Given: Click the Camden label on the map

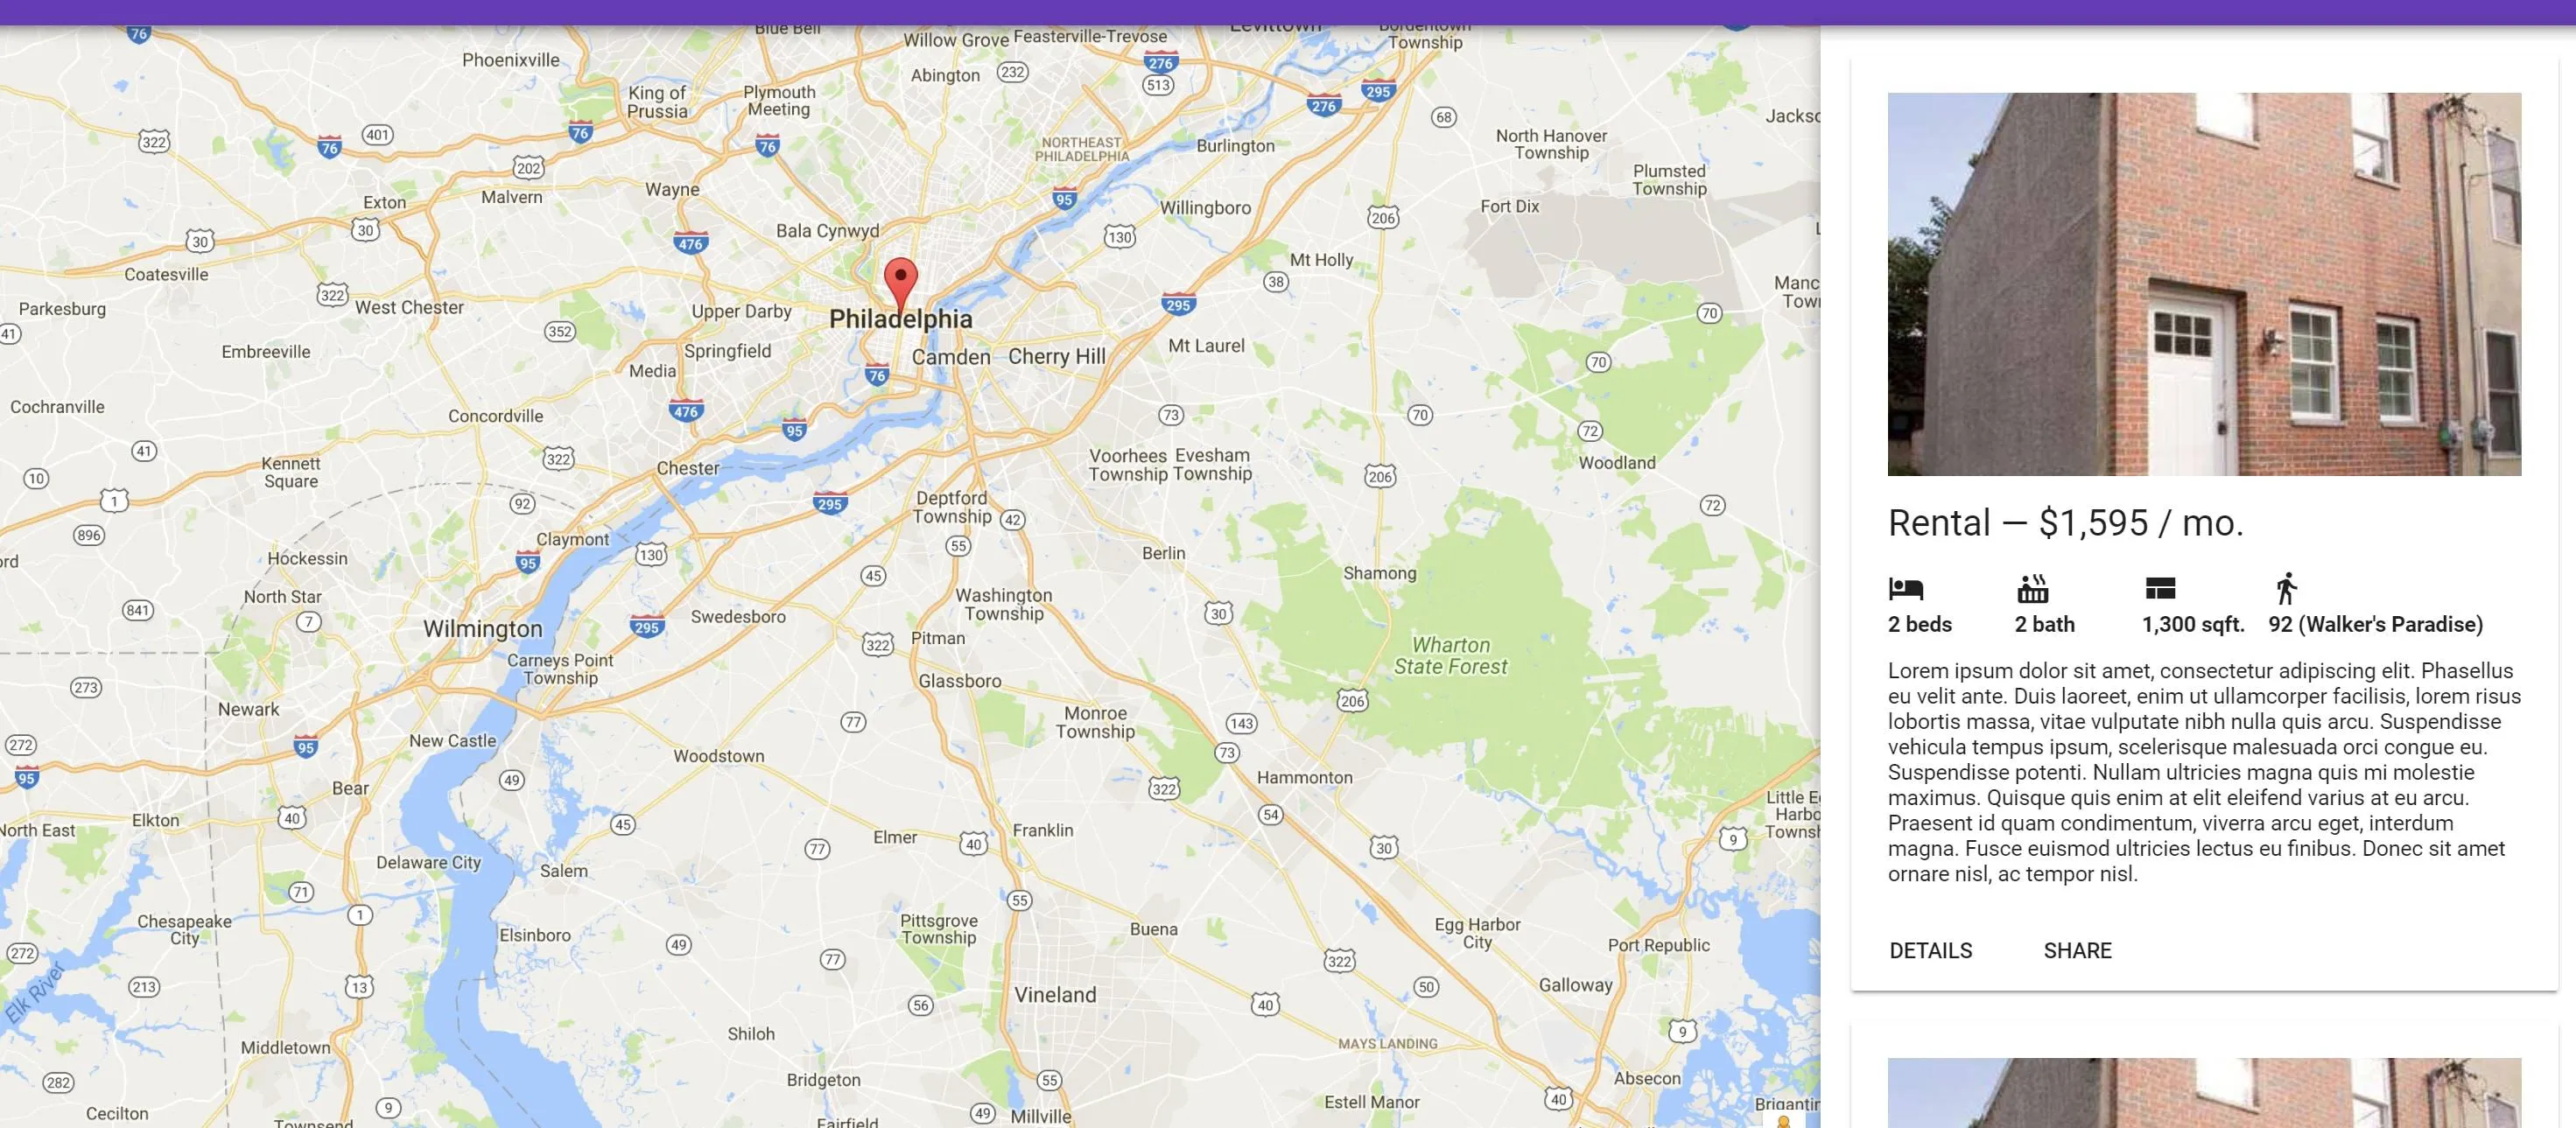Looking at the screenshot, I should point(951,357).
